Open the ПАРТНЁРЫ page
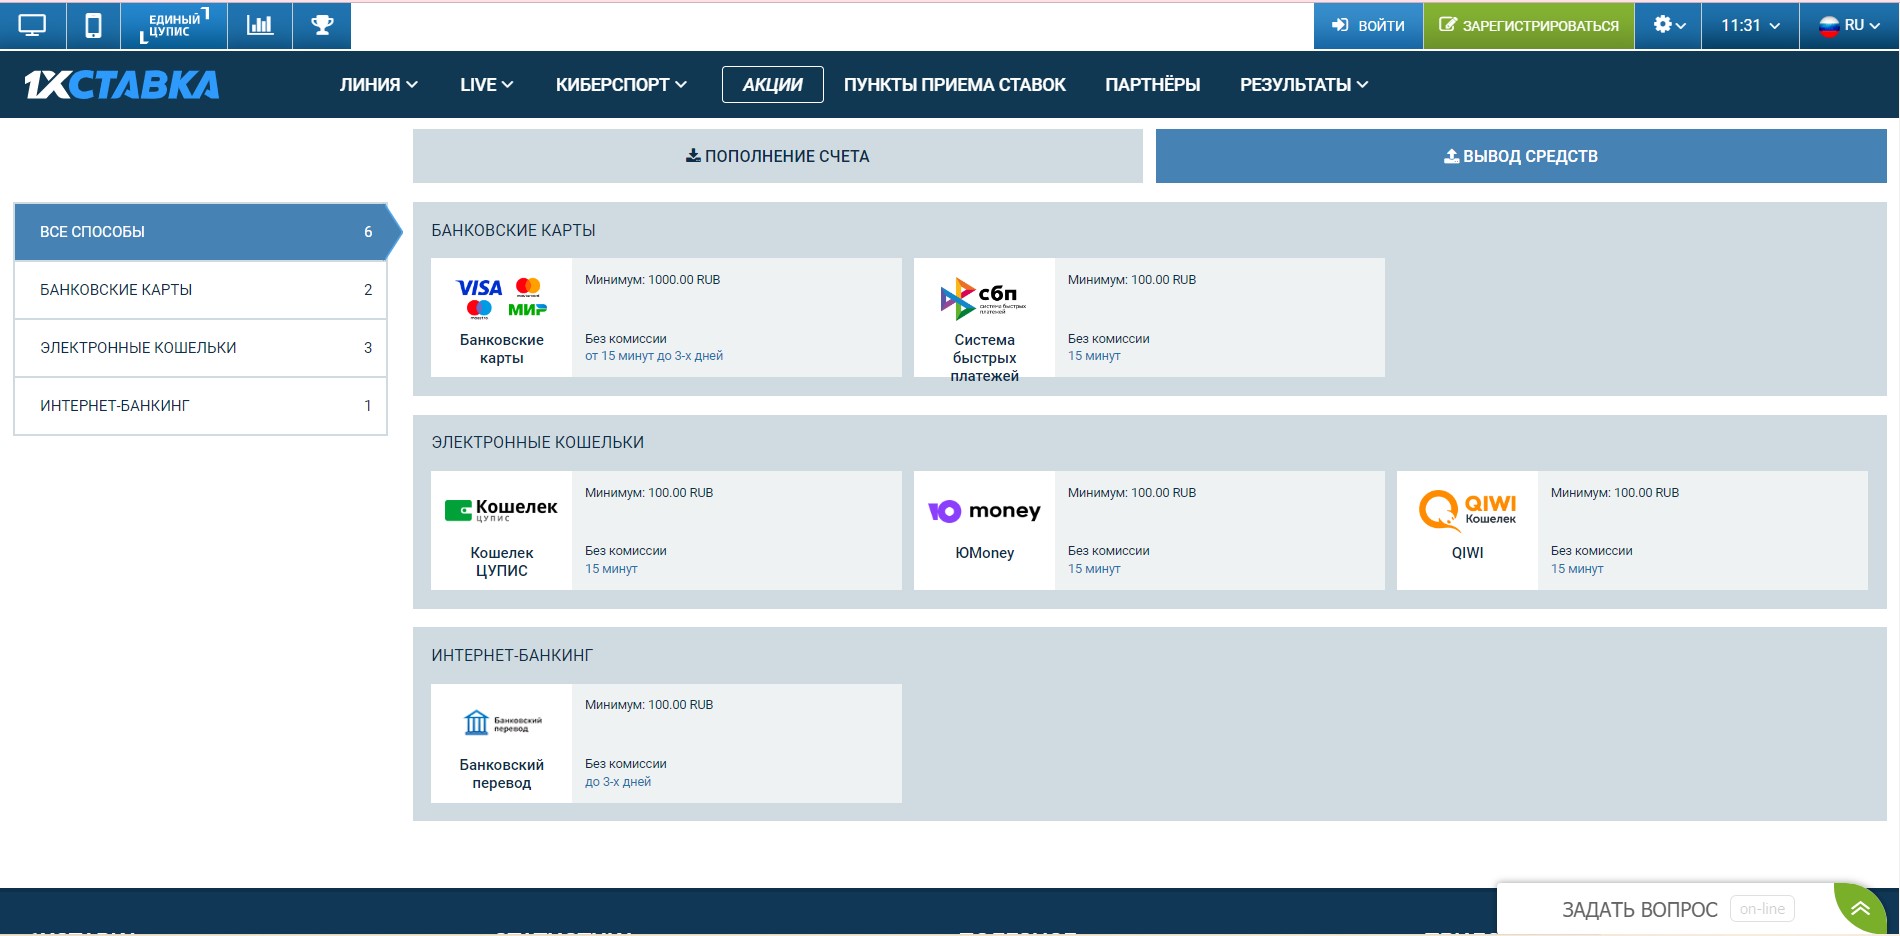 (1153, 85)
